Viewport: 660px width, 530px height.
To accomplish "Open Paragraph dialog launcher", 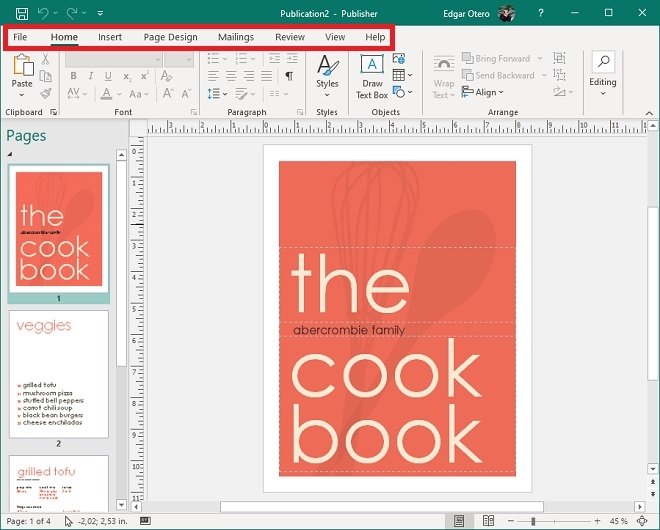I will coord(300,112).
